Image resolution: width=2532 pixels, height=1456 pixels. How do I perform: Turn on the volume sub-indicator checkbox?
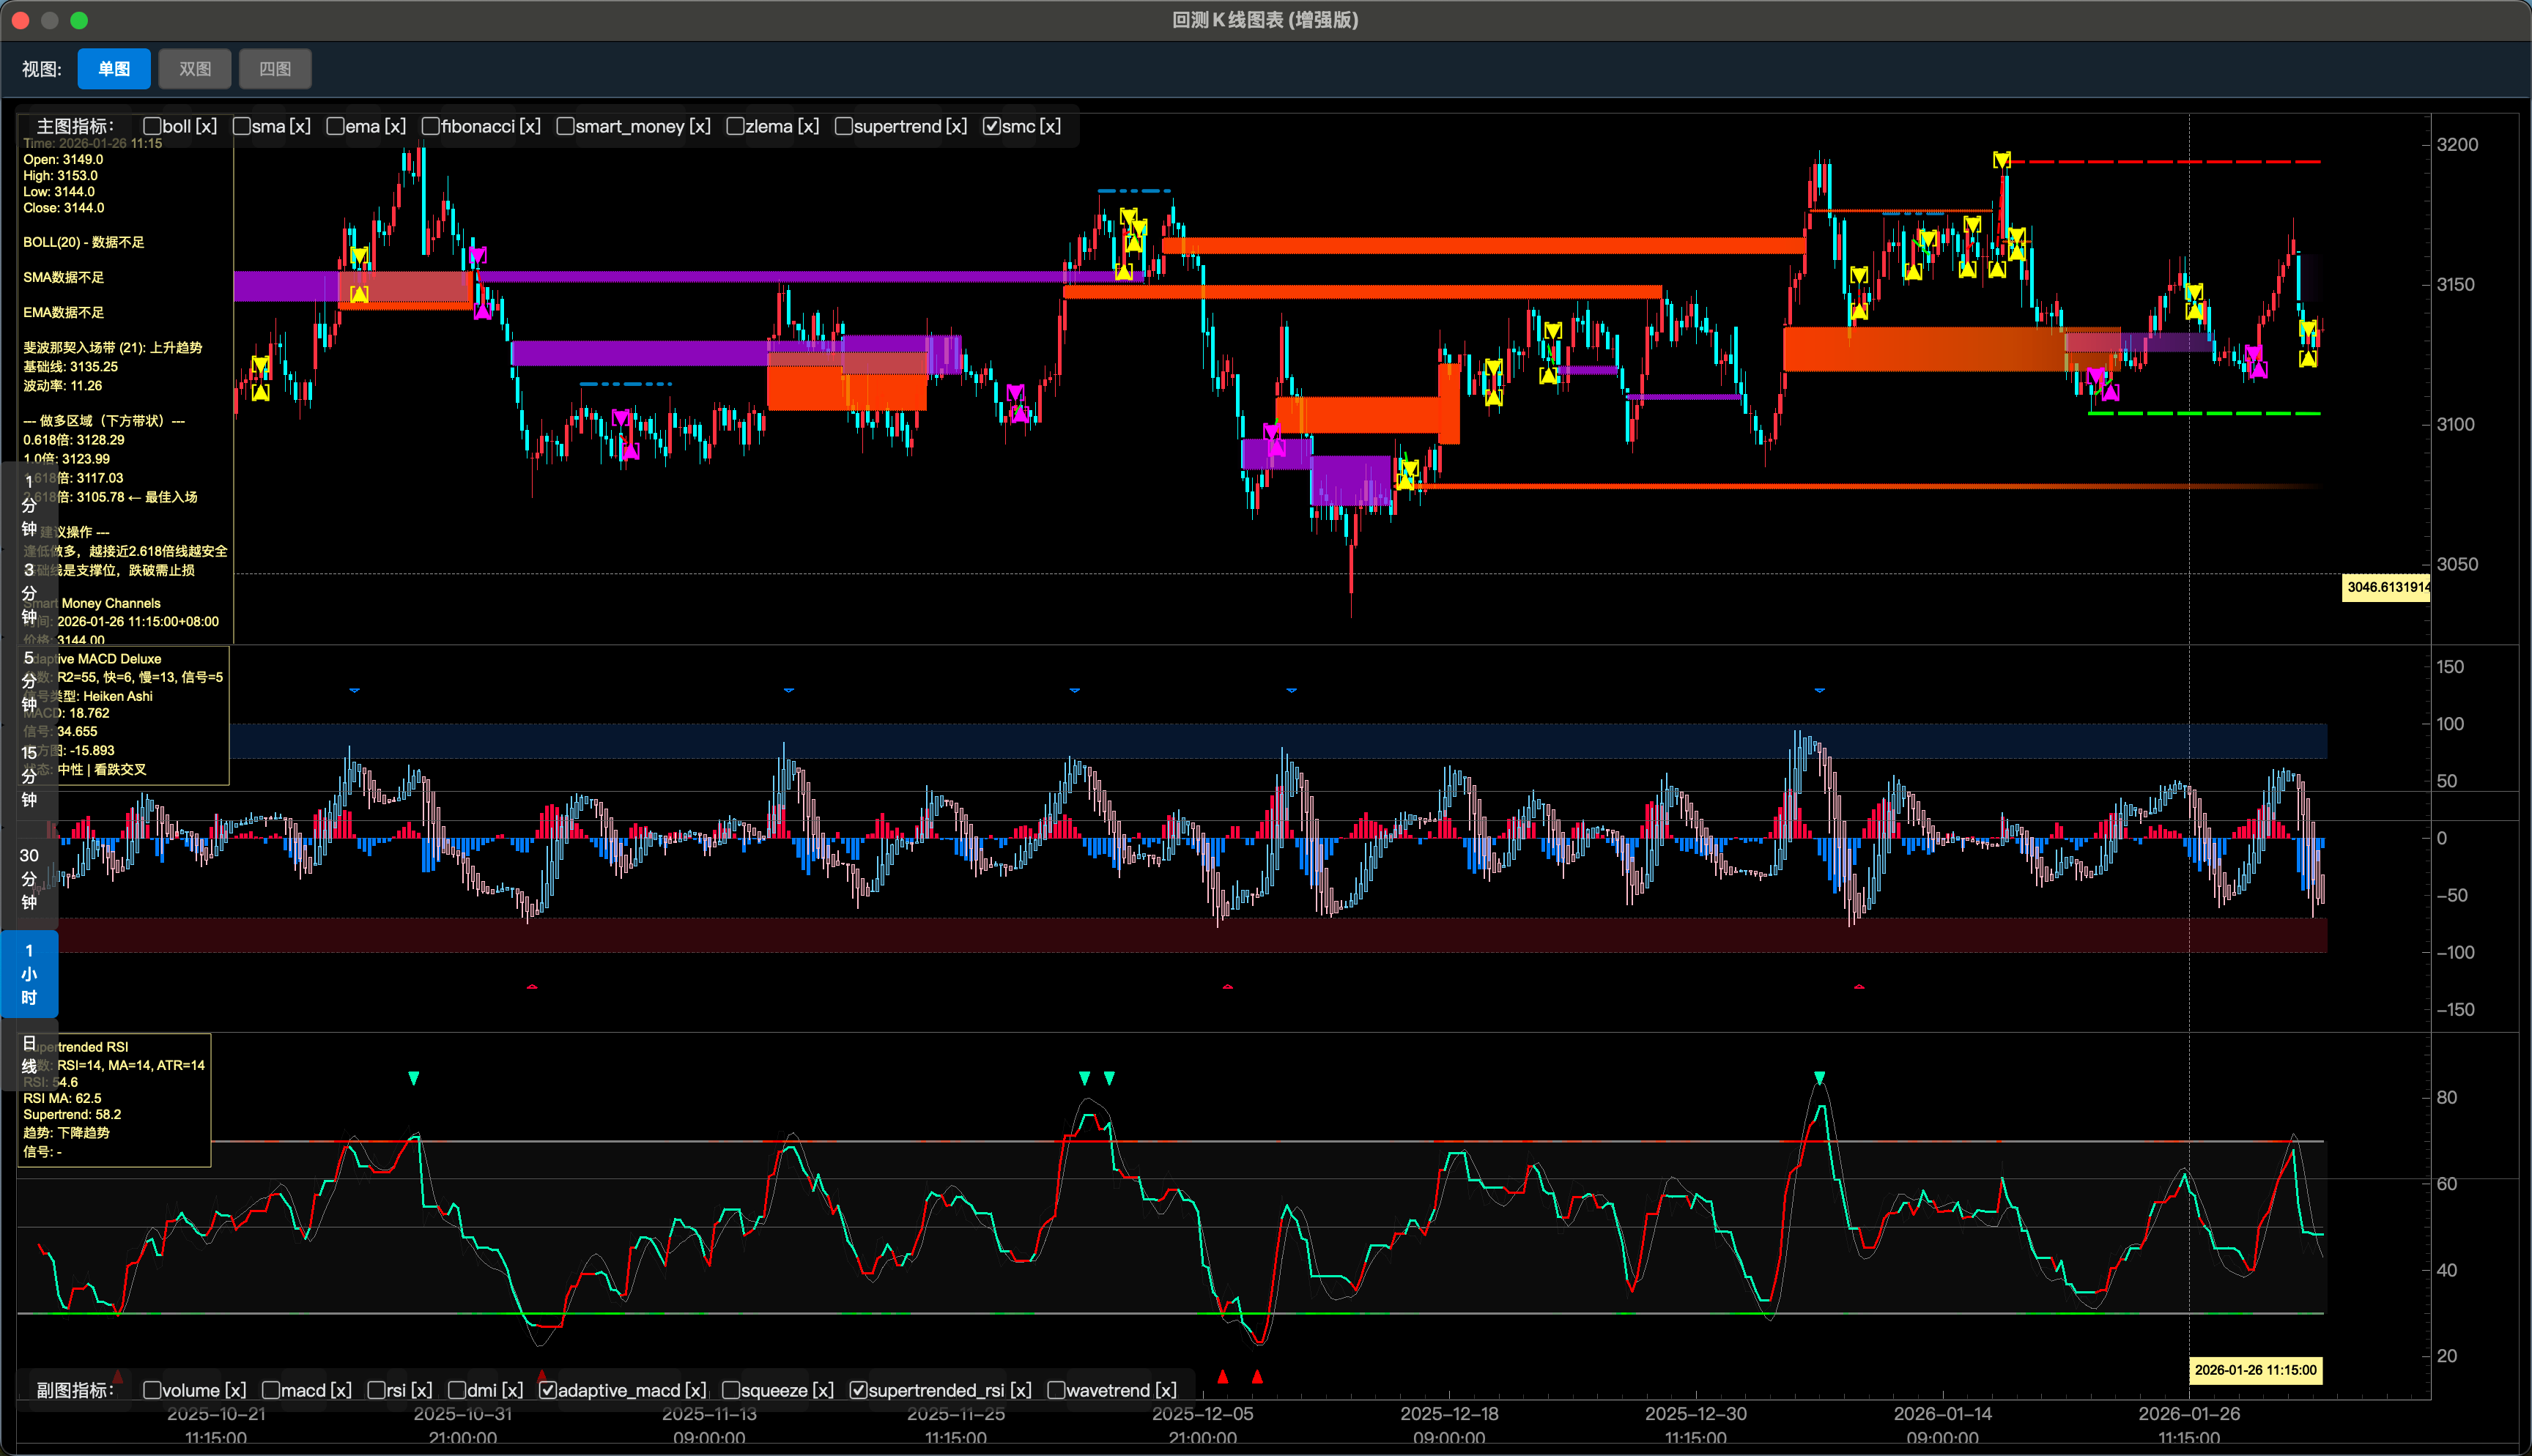[153, 1390]
